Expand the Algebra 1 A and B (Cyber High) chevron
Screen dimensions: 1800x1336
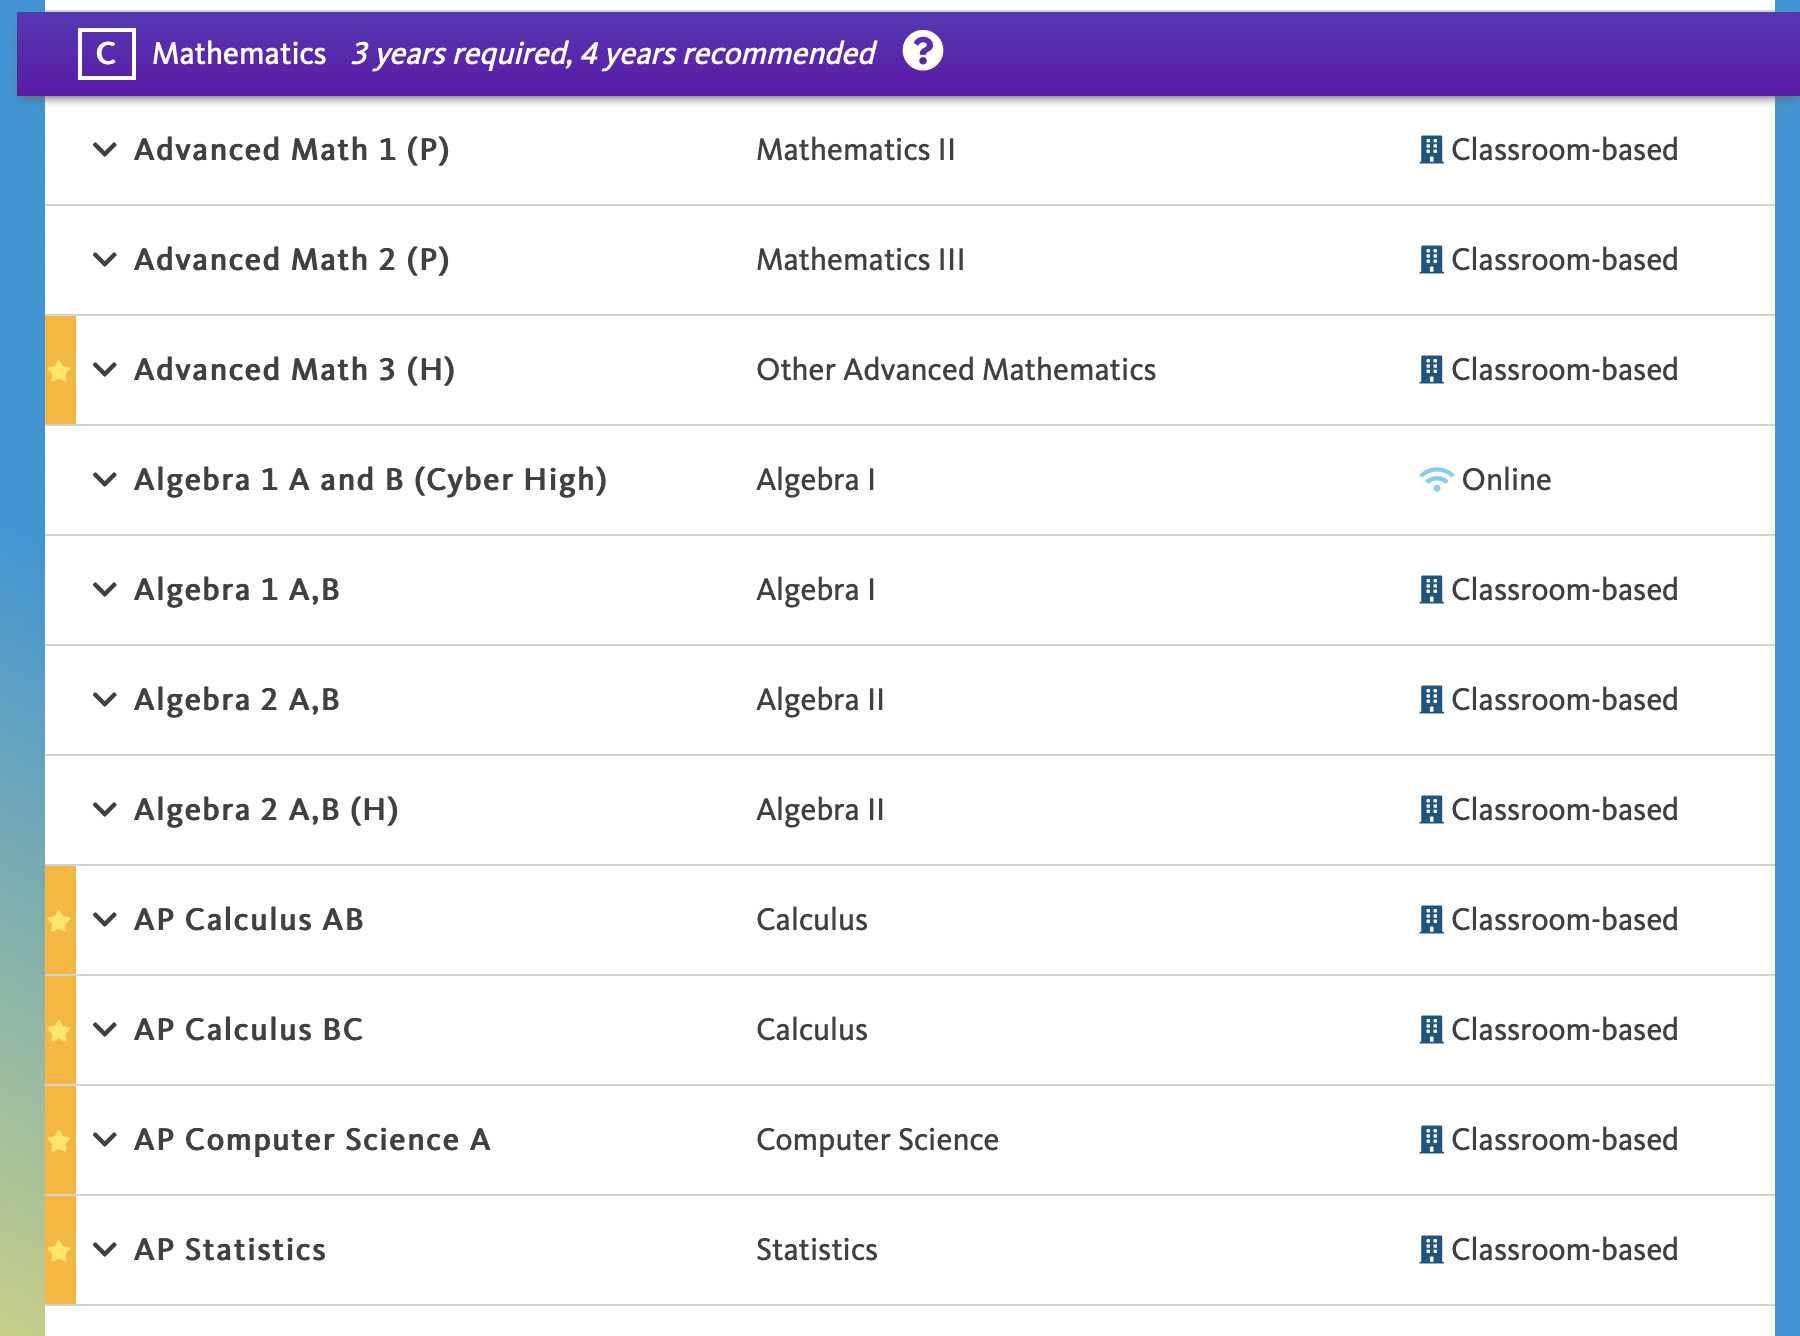pos(105,480)
